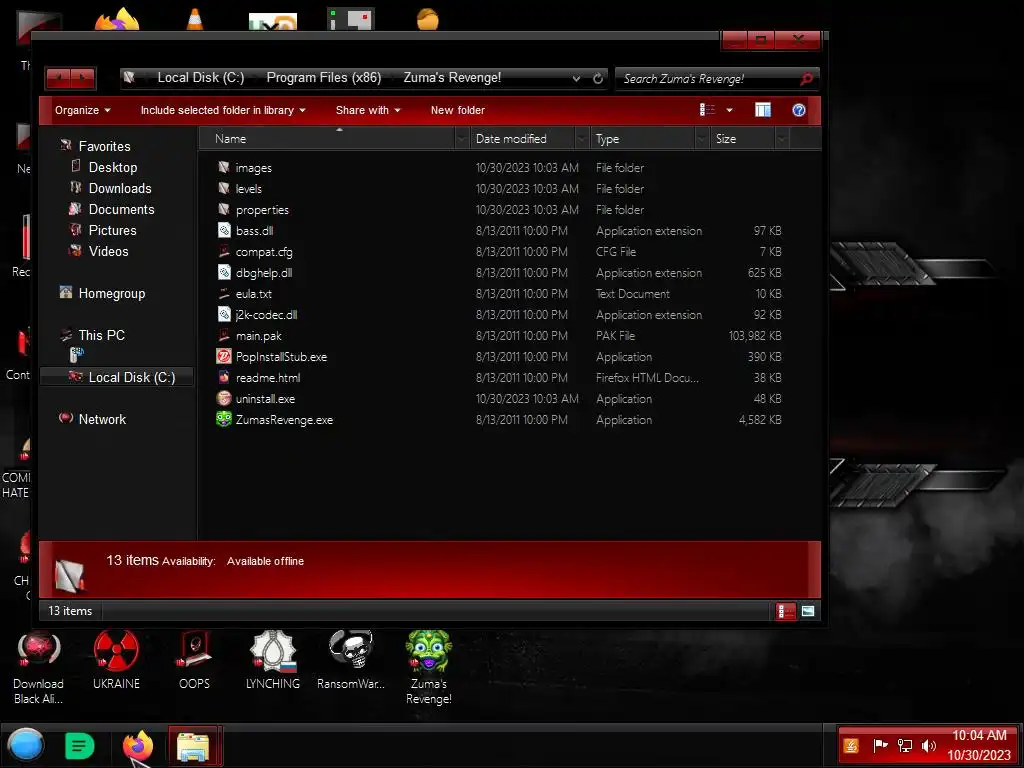Viewport: 1024px width, 768px height.
Task: Select Pictures in navigation pane
Action: (112, 230)
